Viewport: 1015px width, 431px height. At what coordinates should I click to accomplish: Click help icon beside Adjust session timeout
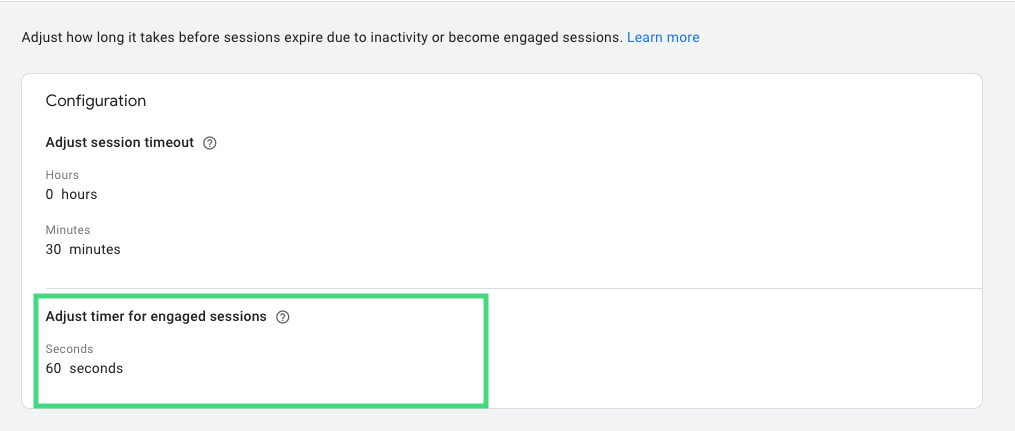(209, 143)
